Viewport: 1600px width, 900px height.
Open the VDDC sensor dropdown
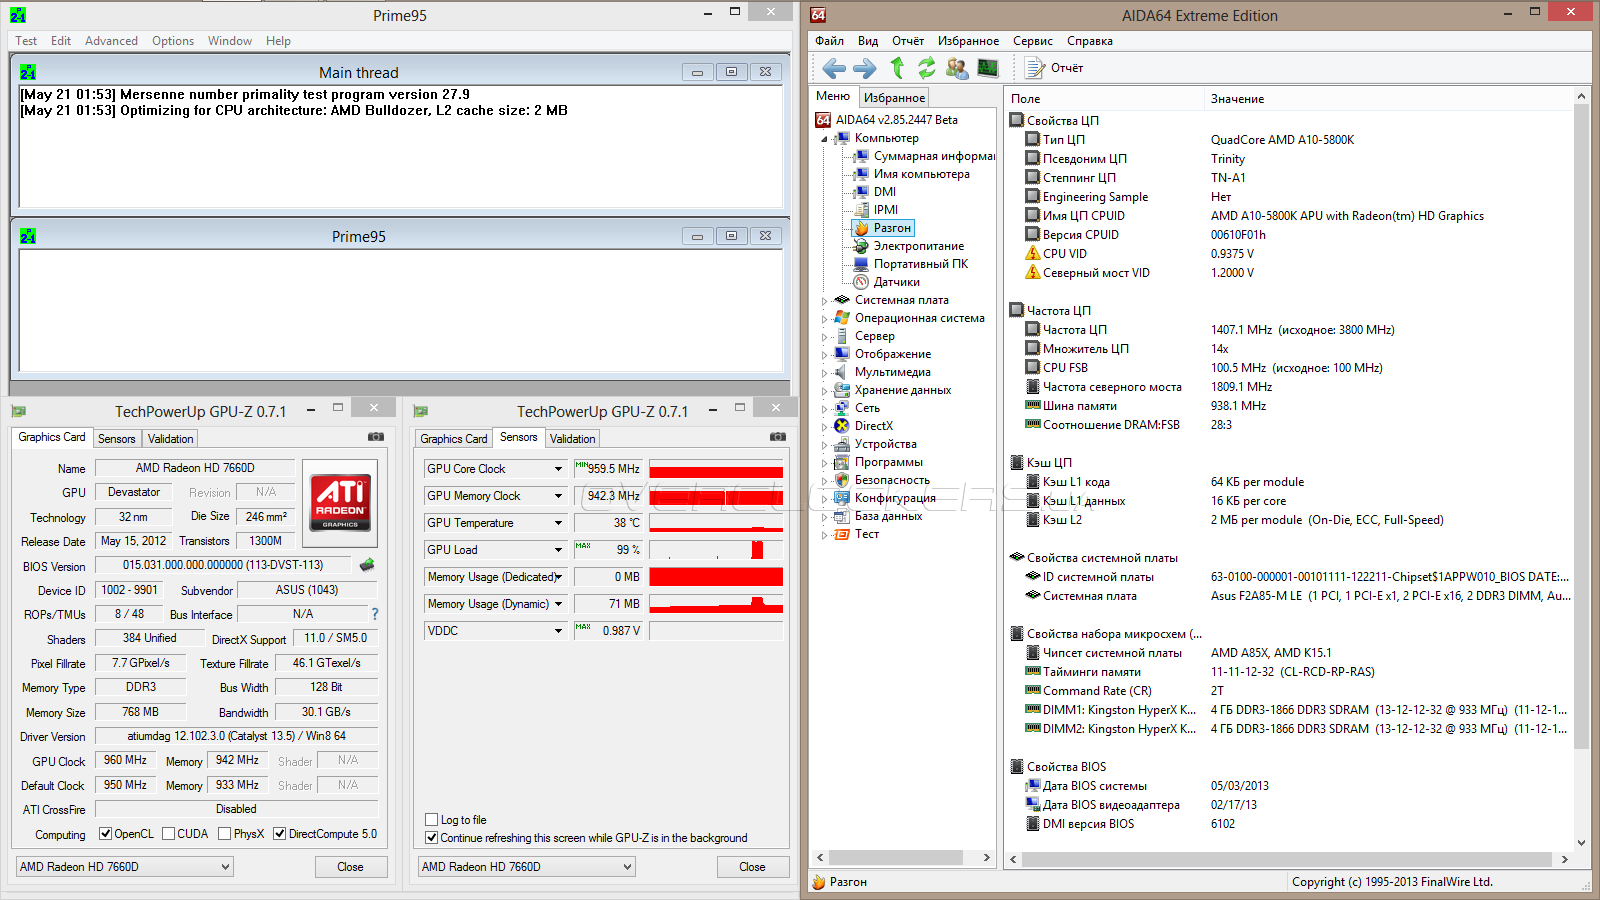(559, 631)
